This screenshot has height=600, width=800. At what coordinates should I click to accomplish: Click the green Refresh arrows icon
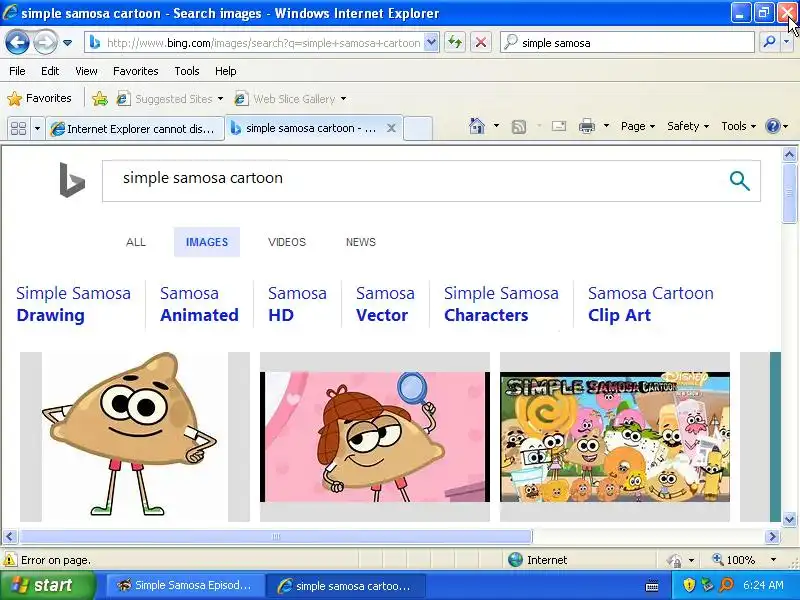(455, 42)
